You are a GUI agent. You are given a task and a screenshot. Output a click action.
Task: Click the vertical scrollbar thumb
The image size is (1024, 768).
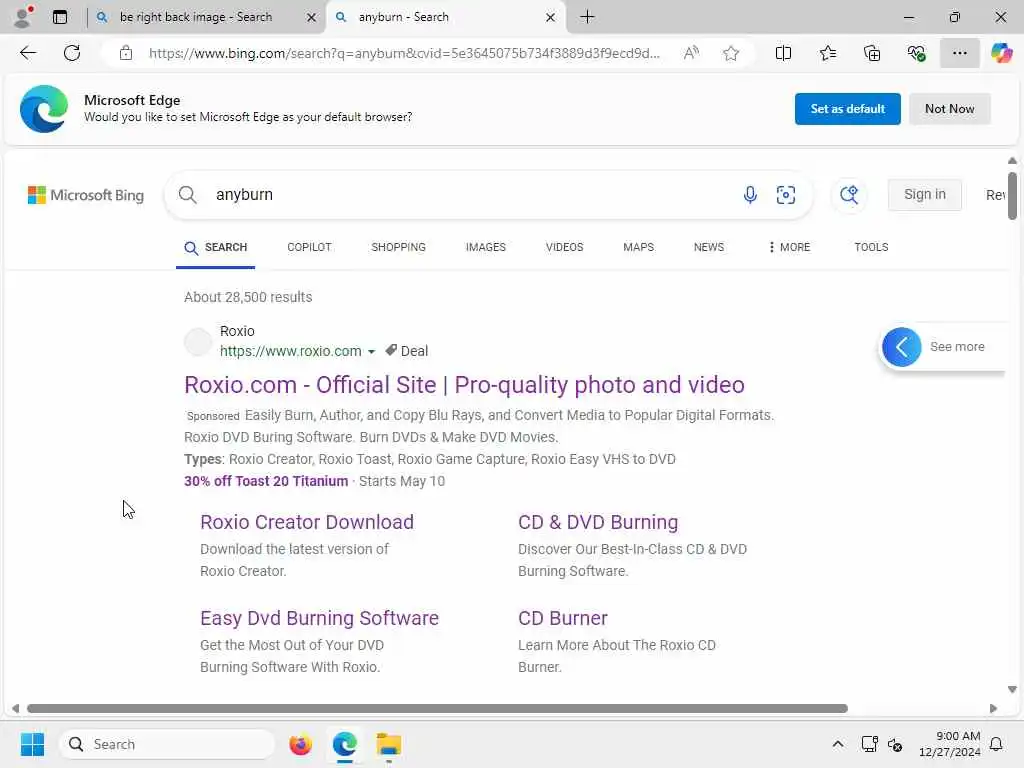tap(1012, 196)
